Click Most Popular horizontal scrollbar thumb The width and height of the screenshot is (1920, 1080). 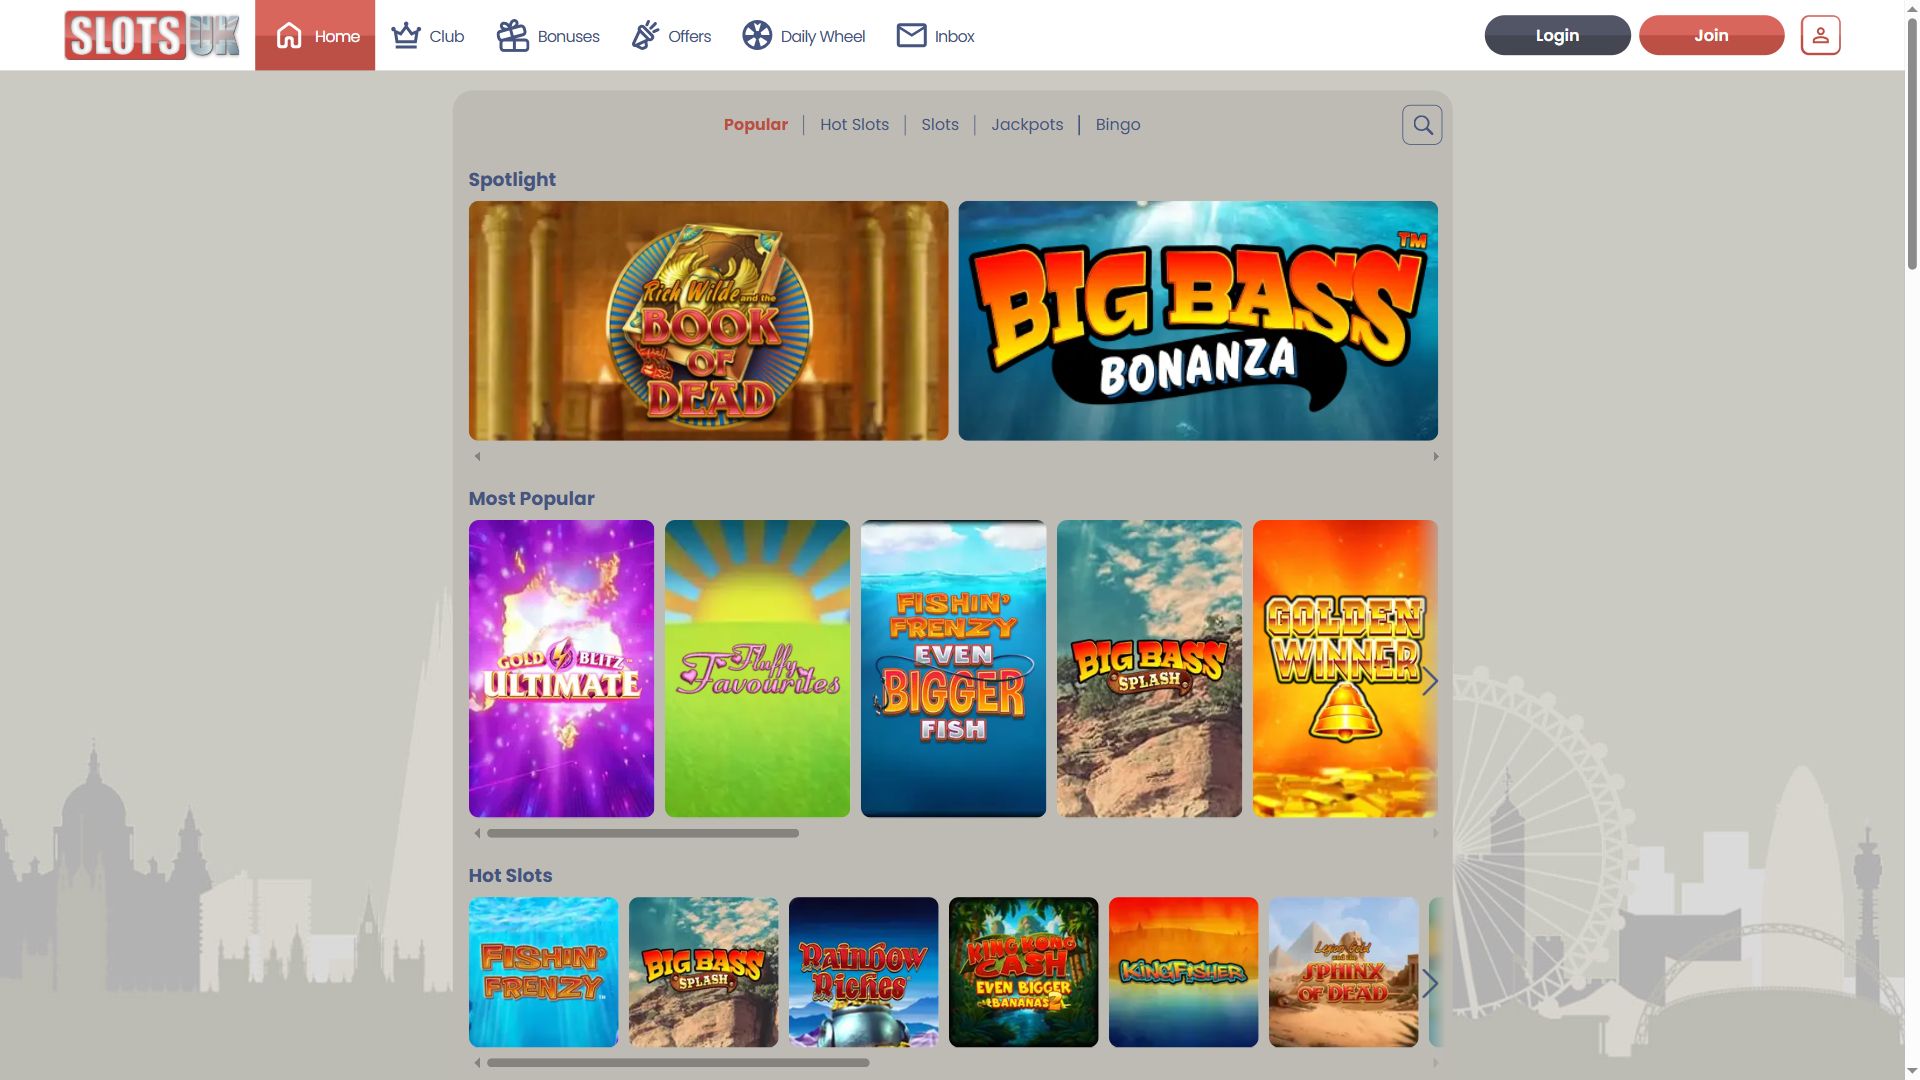[x=642, y=833]
